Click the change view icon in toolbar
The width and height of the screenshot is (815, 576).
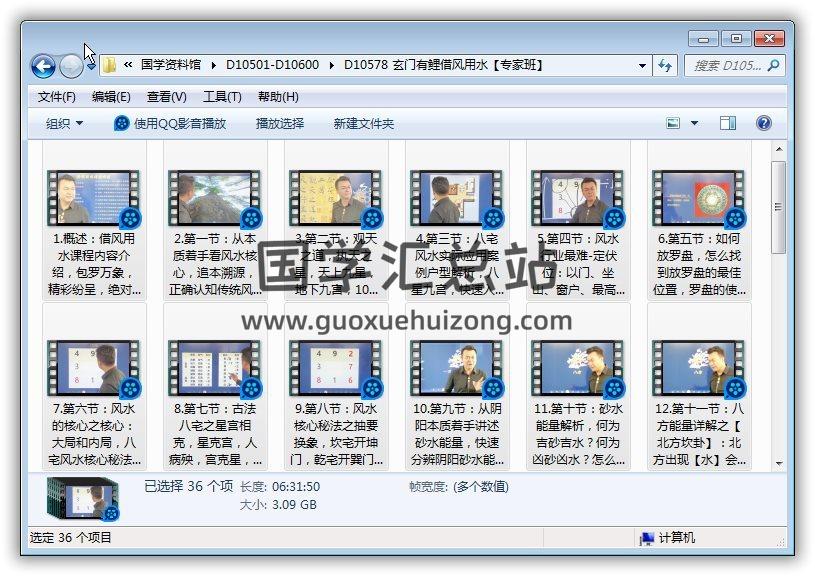[x=674, y=123]
